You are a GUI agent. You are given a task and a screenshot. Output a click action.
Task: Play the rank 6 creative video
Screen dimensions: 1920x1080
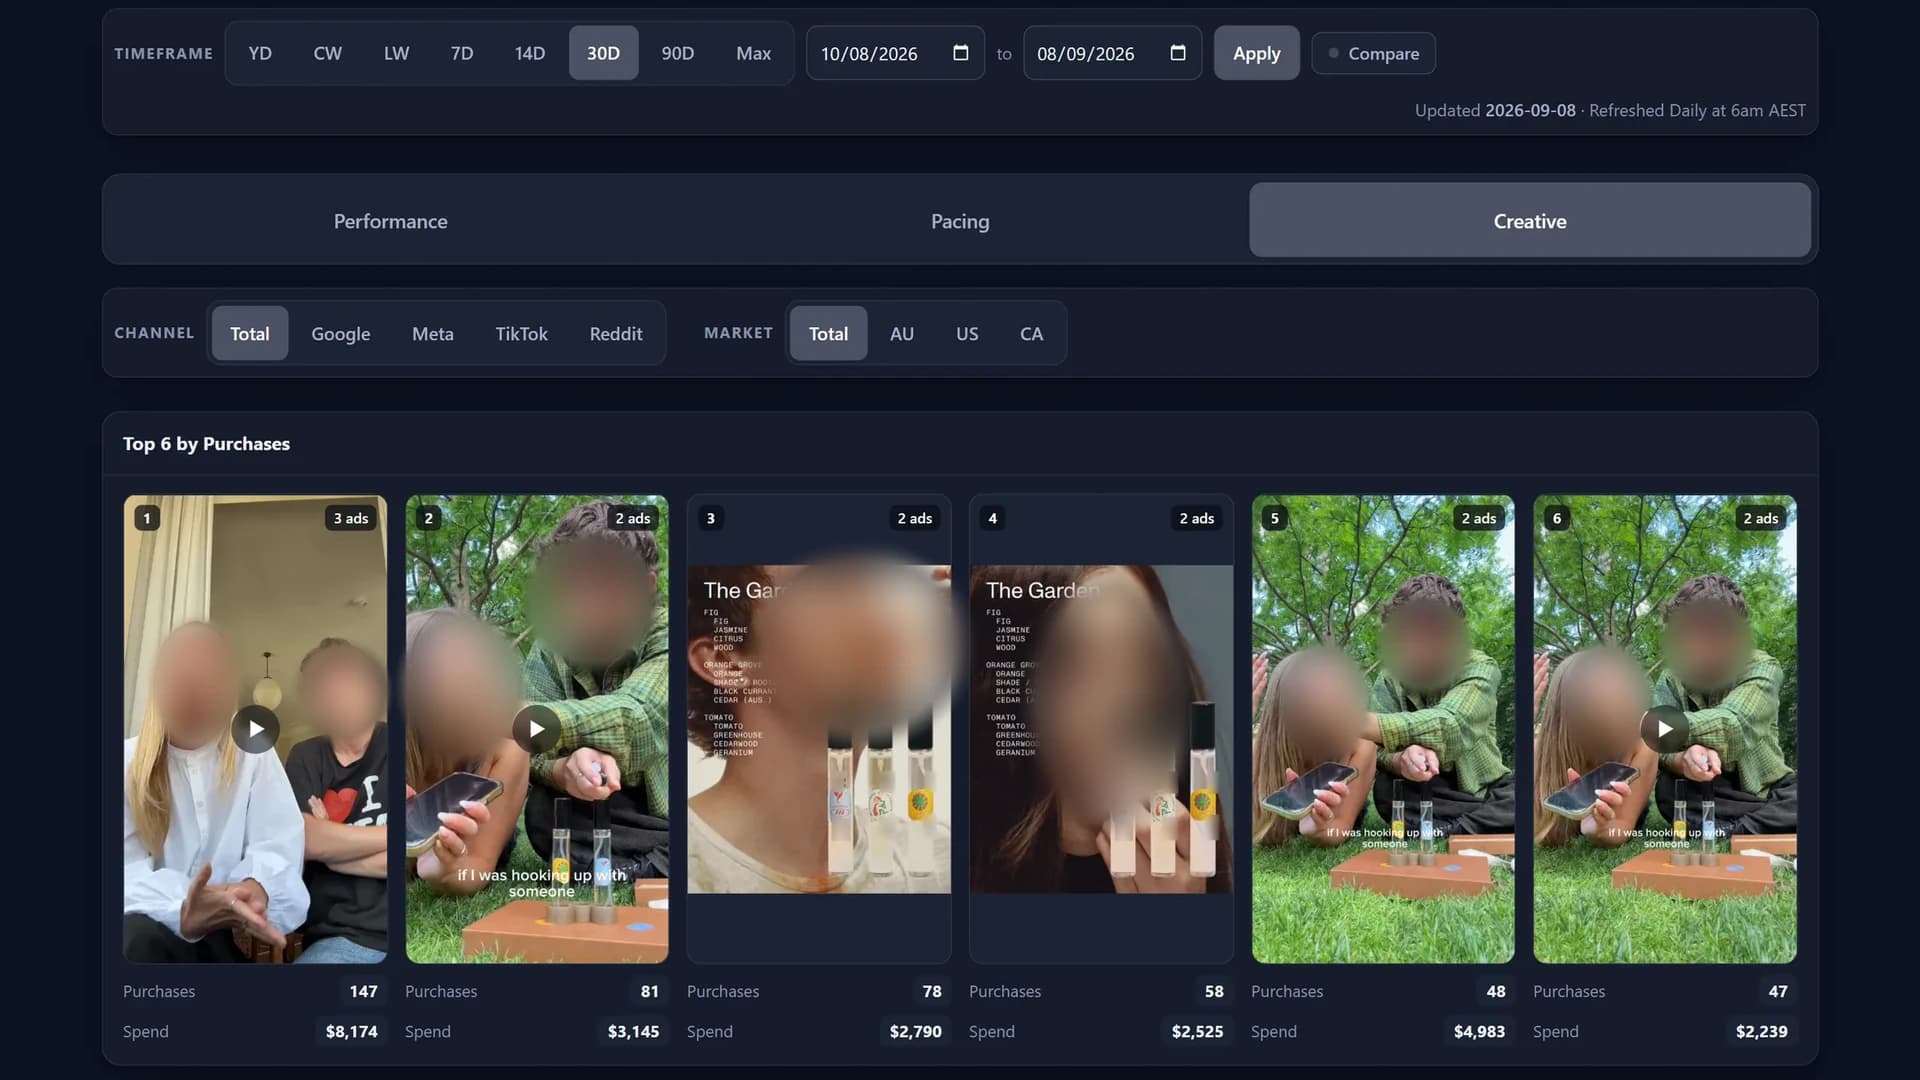(x=1665, y=729)
